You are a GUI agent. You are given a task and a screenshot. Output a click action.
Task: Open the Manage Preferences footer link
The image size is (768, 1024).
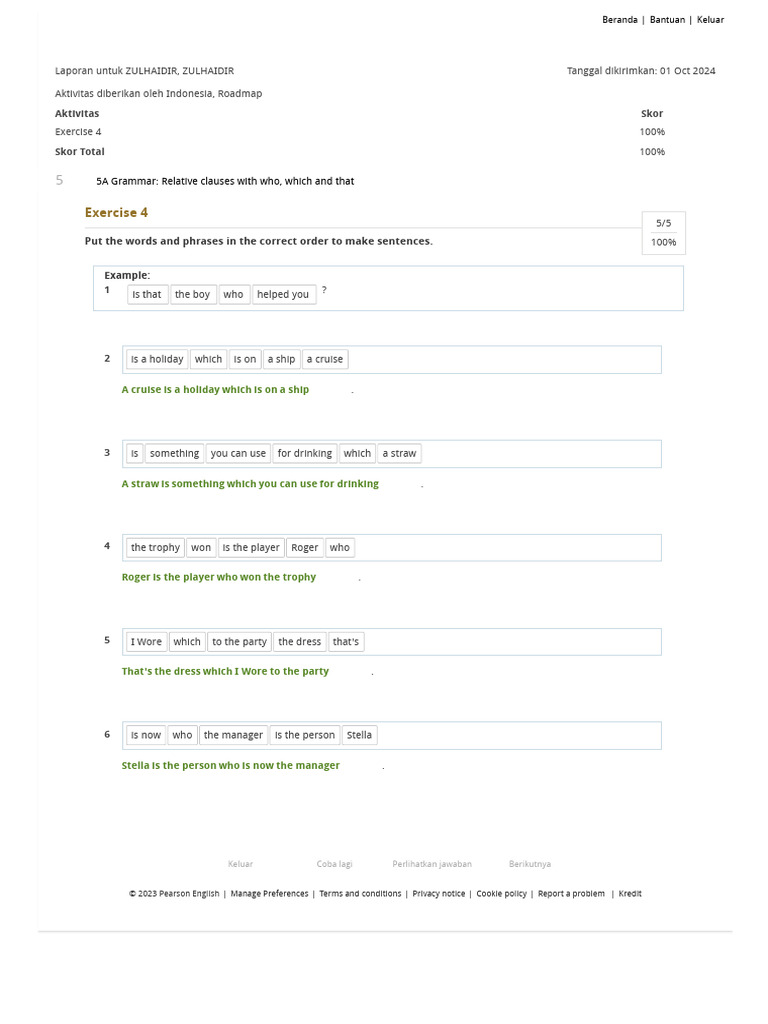coord(269,894)
